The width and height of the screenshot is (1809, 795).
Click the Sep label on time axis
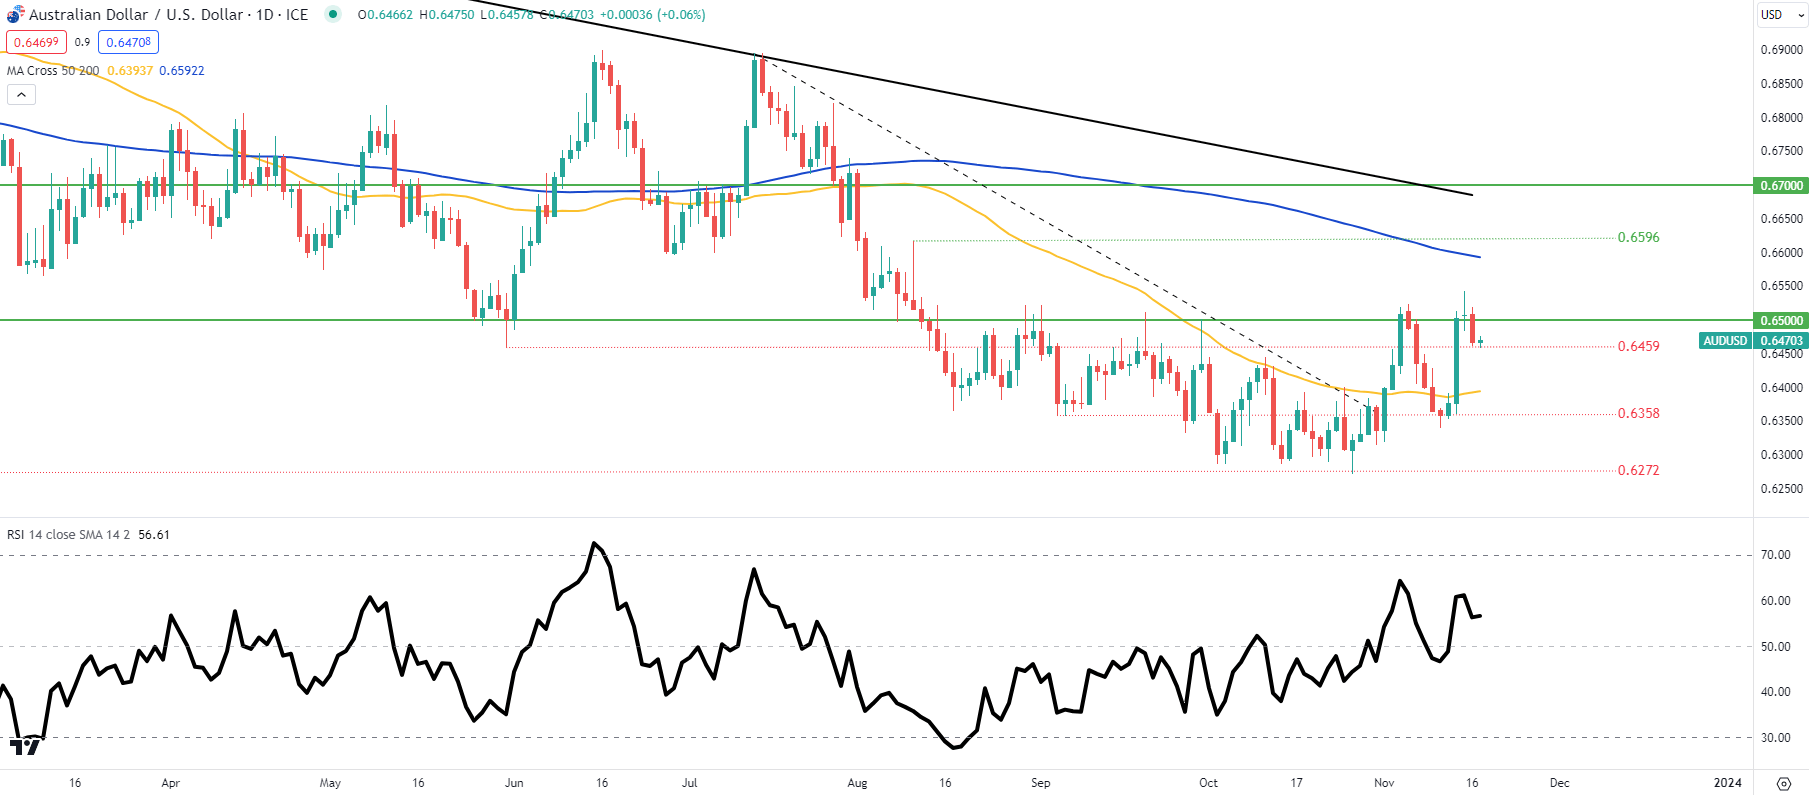tap(1041, 783)
